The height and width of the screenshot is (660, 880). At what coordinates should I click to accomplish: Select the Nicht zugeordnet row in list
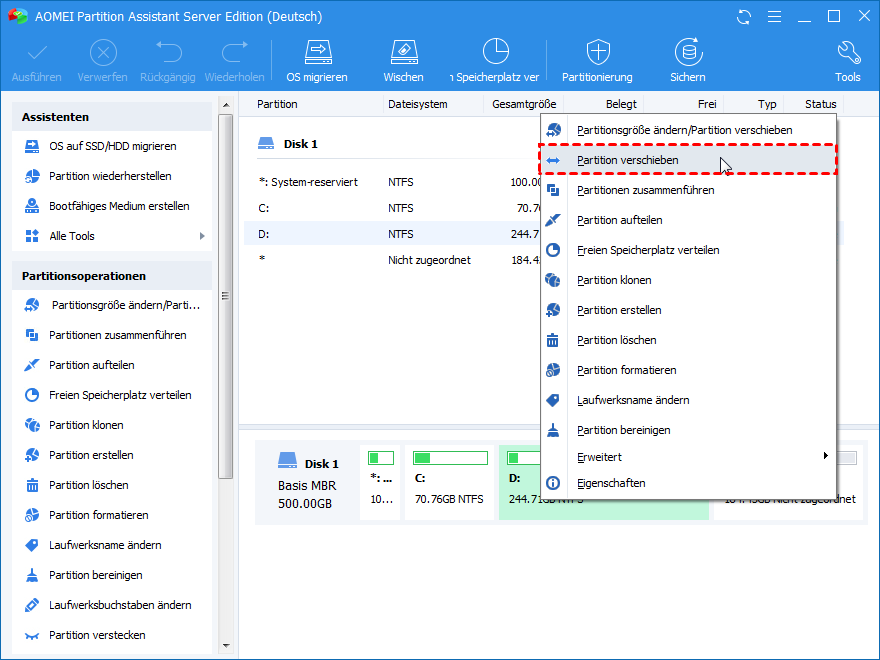(x=393, y=260)
